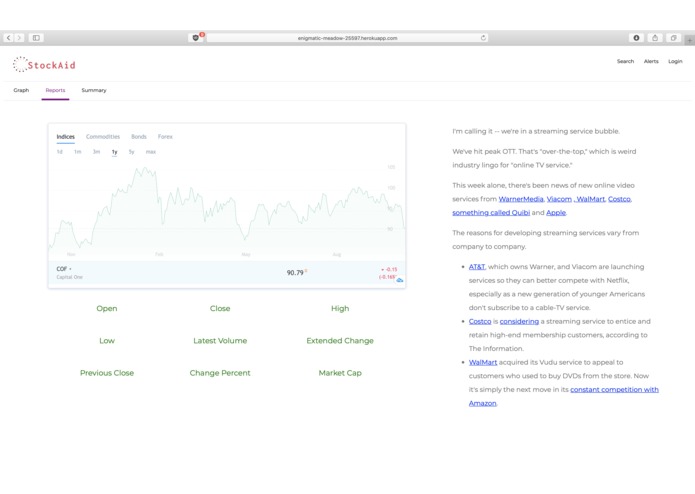Click Login in the top navigation
The height and width of the screenshot is (494, 695).
(675, 61)
